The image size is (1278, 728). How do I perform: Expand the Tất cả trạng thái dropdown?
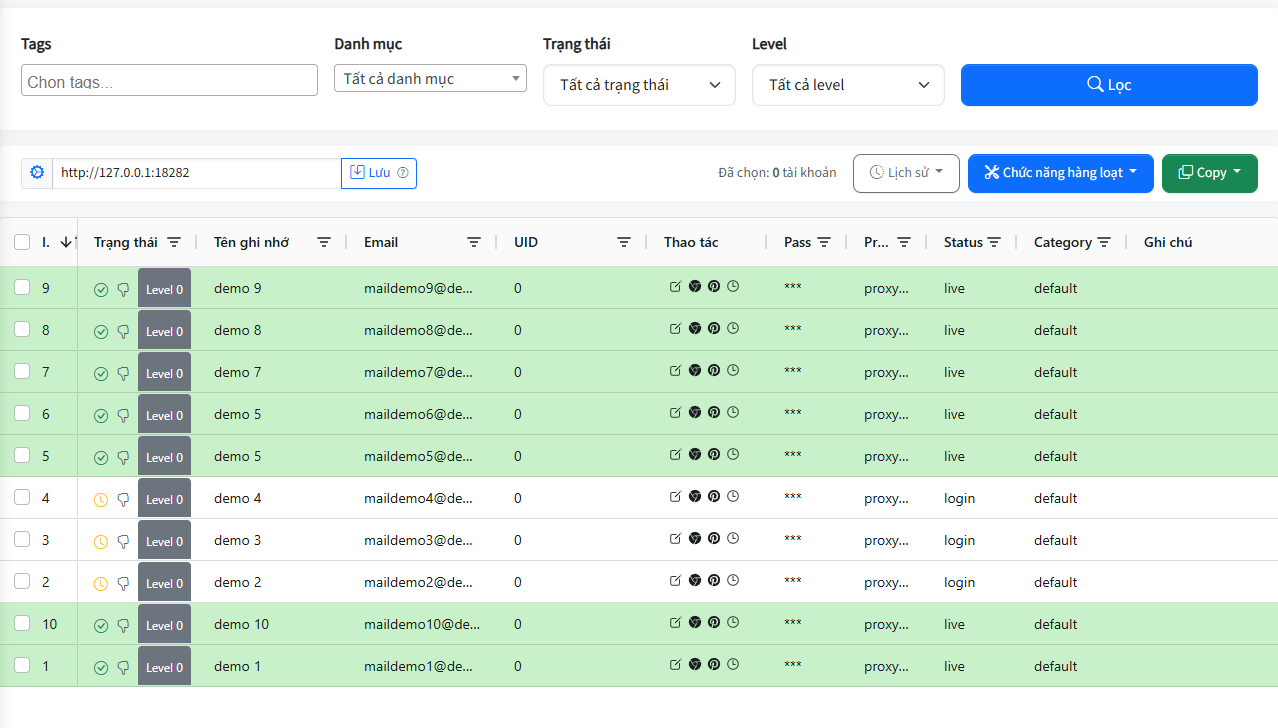click(639, 85)
